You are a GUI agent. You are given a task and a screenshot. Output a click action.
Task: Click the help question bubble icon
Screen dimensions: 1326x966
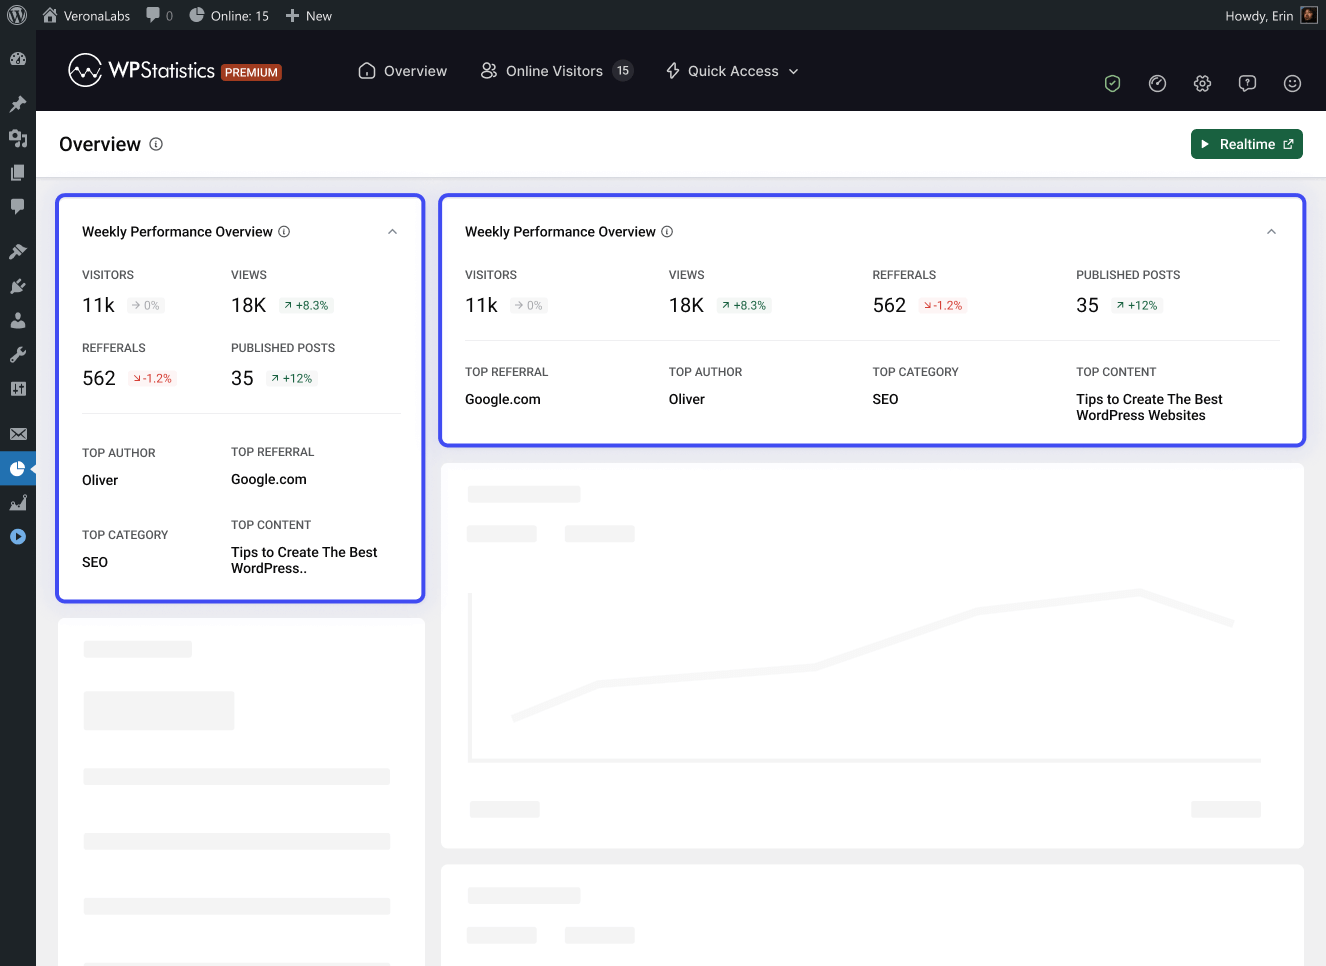click(x=1247, y=84)
